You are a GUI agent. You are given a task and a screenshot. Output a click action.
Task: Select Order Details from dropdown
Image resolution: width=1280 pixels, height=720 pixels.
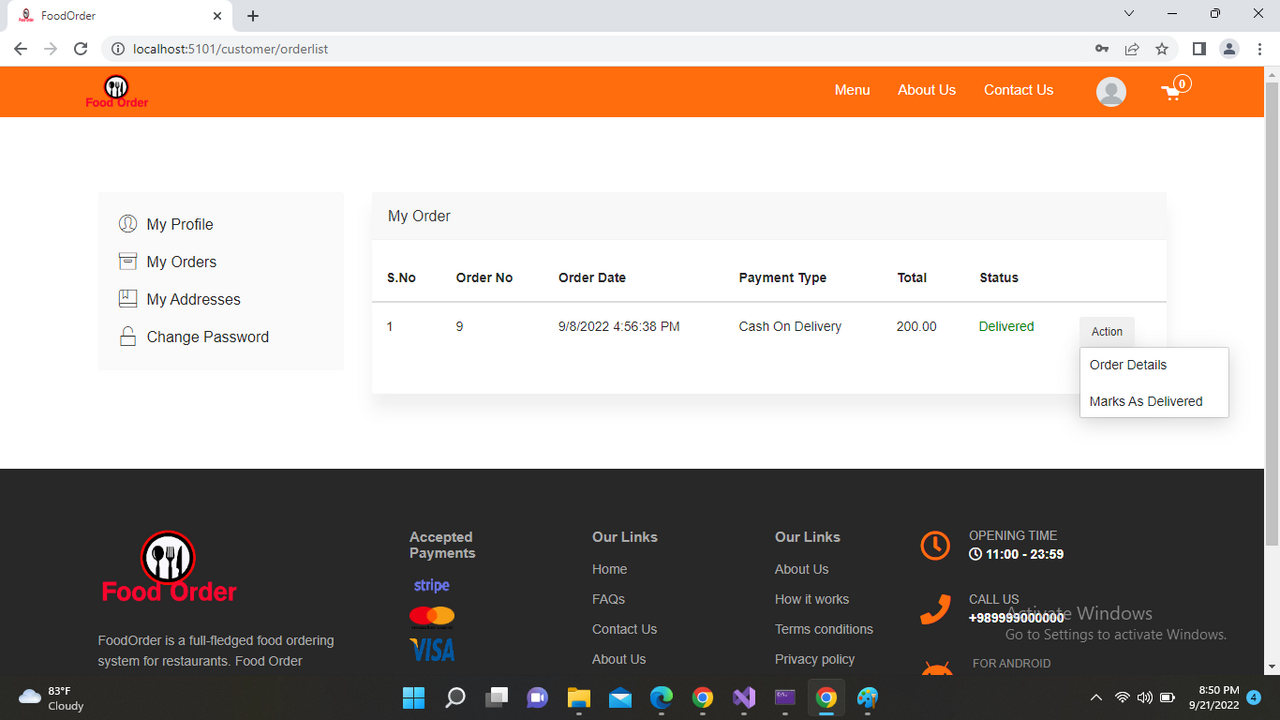click(x=1128, y=365)
